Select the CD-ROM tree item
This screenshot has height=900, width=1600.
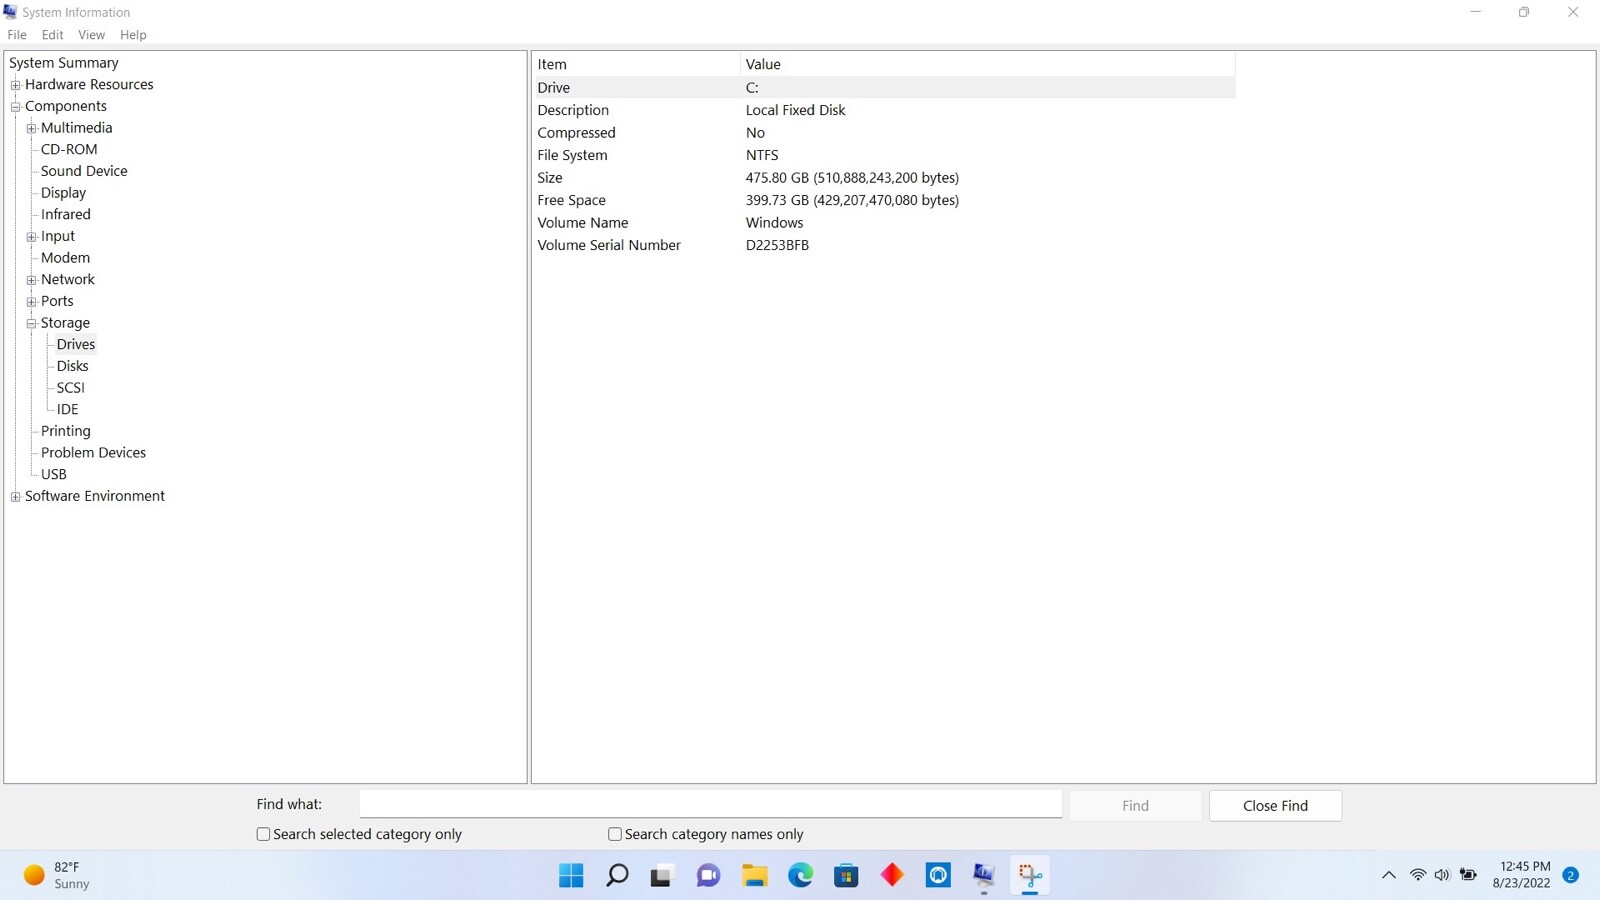pos(69,149)
